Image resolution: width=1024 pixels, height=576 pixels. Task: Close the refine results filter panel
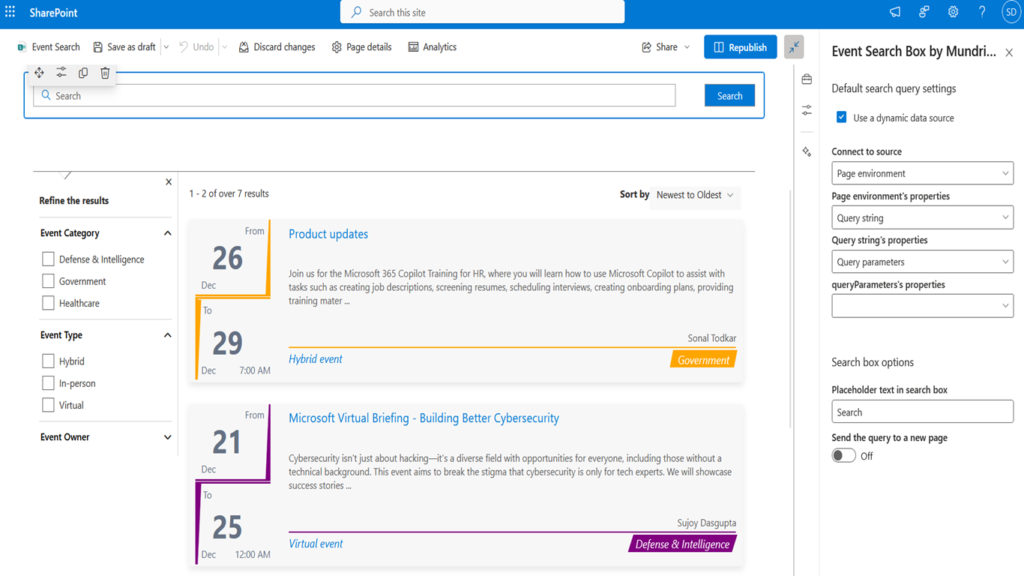(x=168, y=181)
